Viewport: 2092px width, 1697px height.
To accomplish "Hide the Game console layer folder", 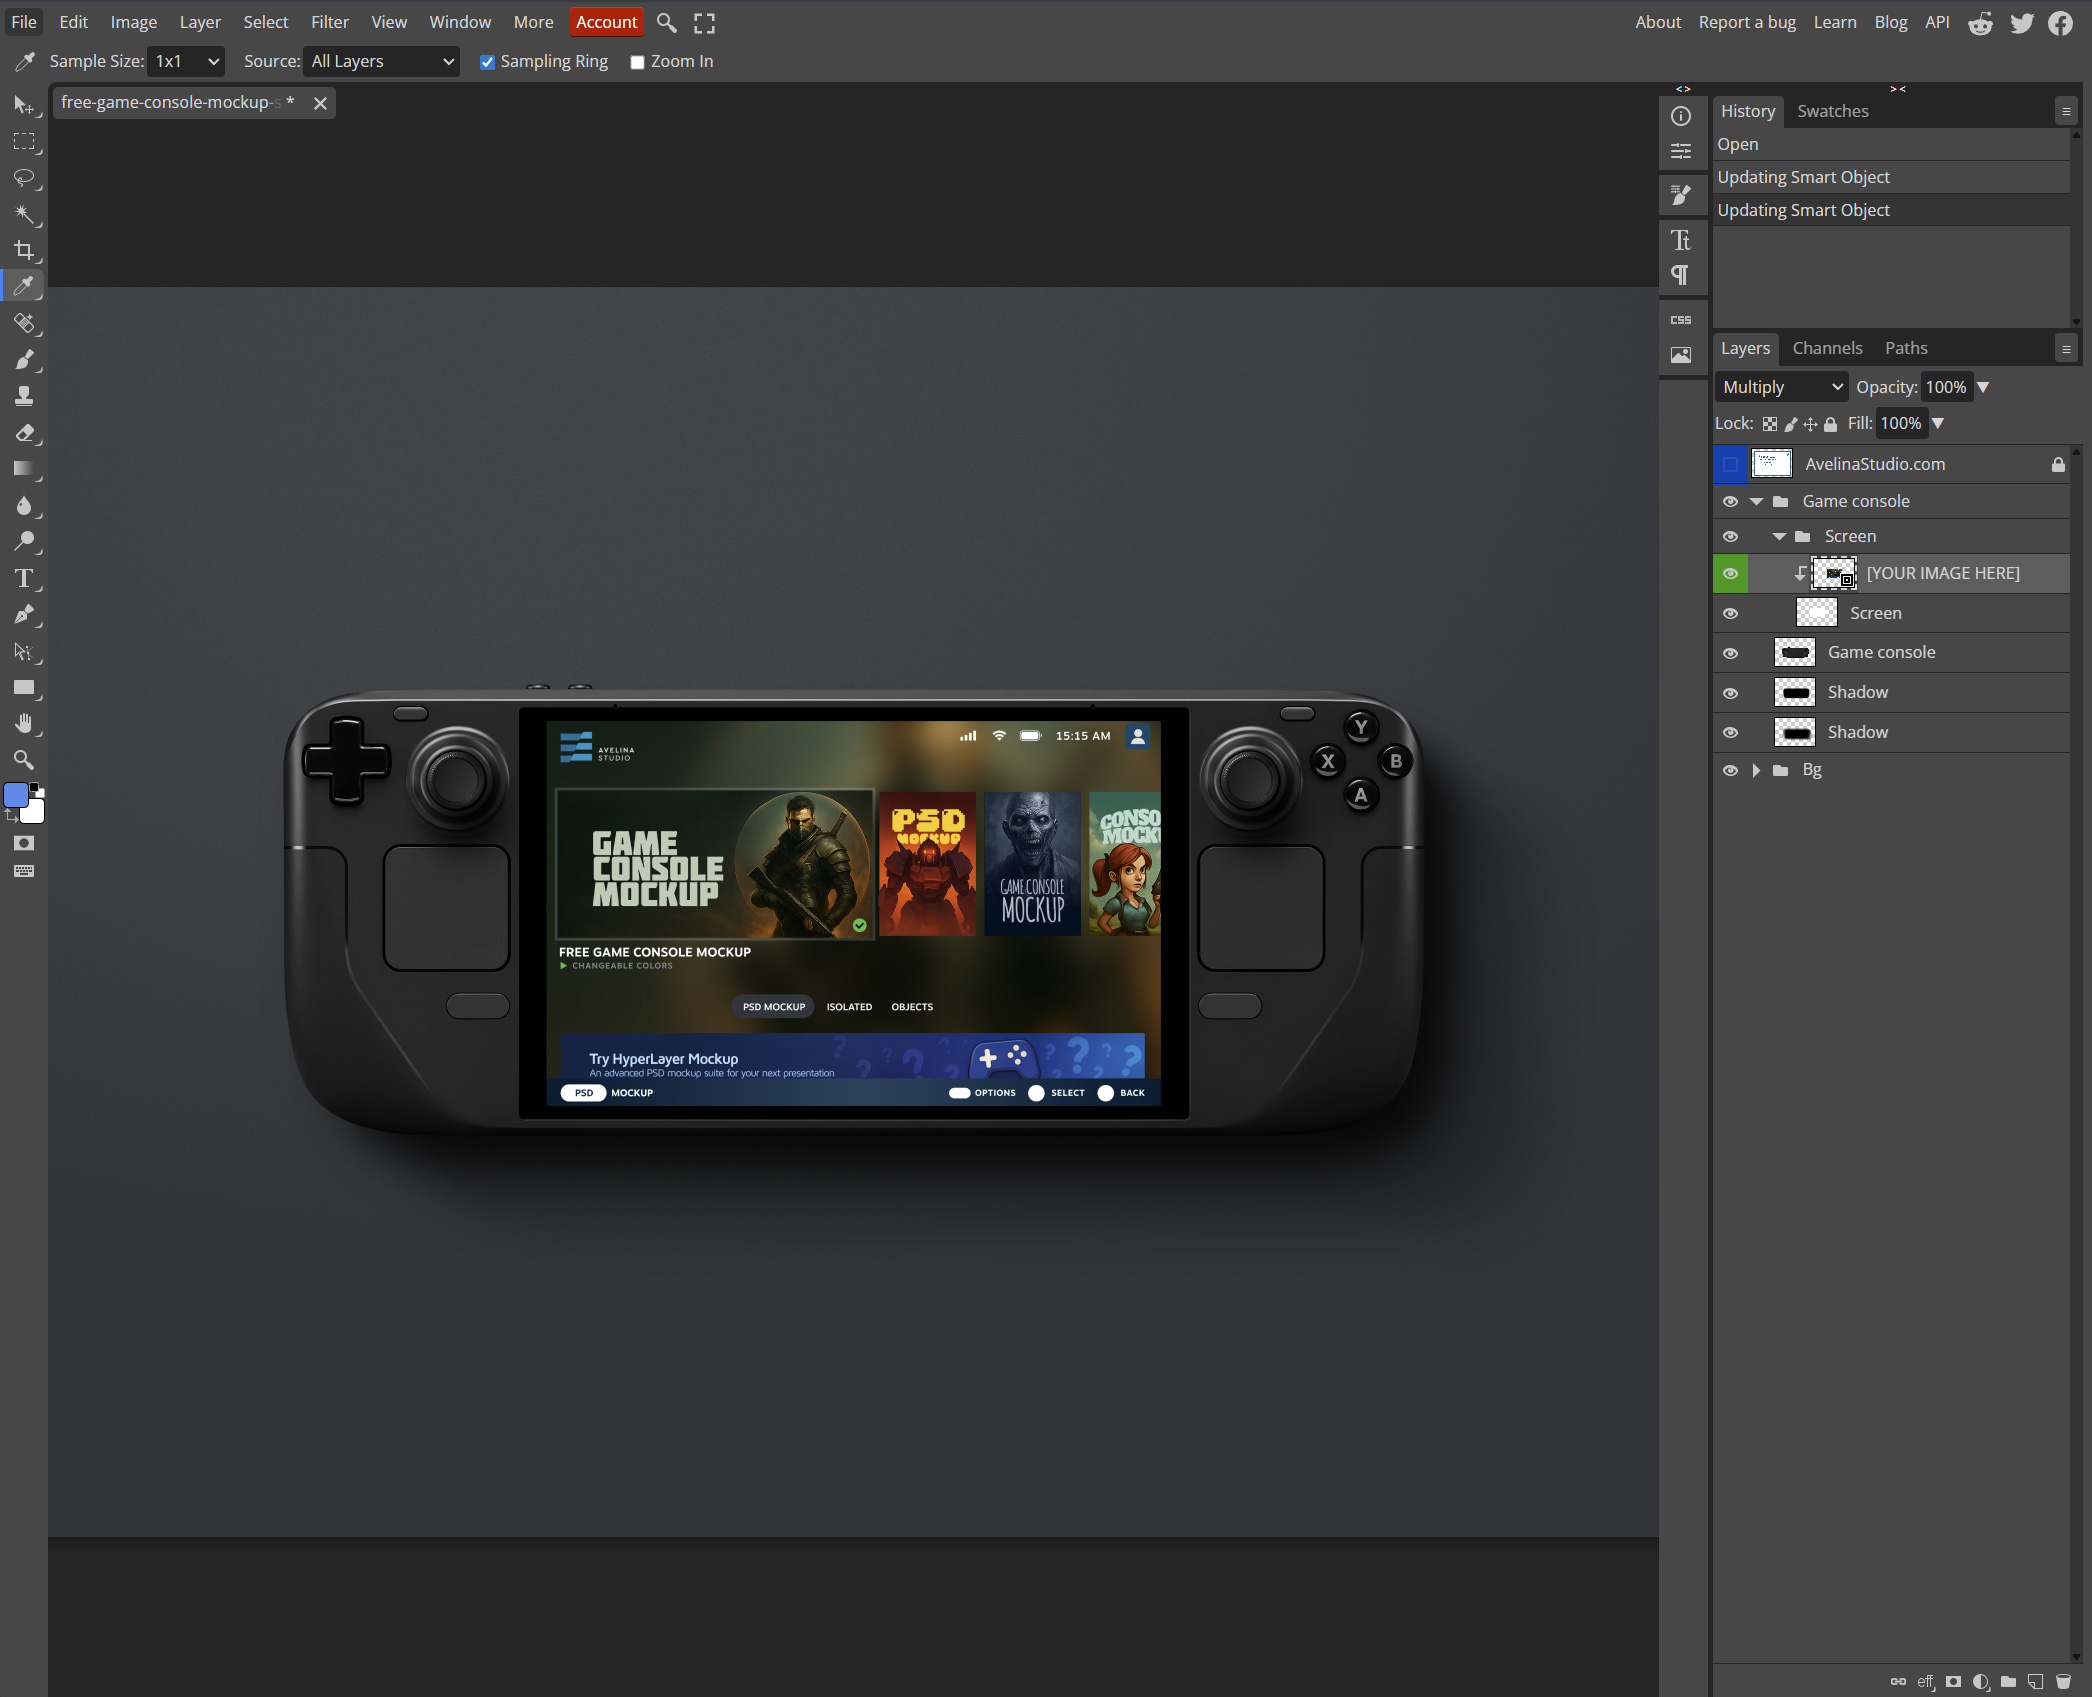I will [1730, 501].
